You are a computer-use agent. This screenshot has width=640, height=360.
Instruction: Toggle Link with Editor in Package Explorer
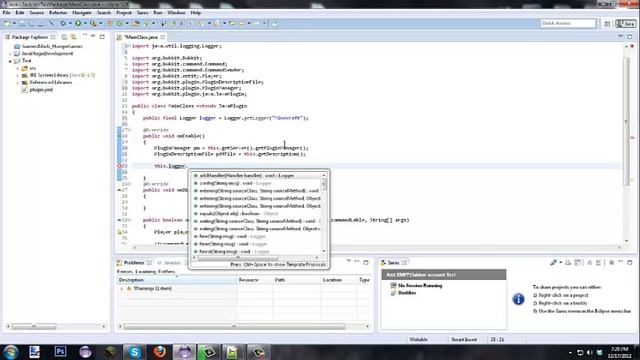[x=73, y=37]
